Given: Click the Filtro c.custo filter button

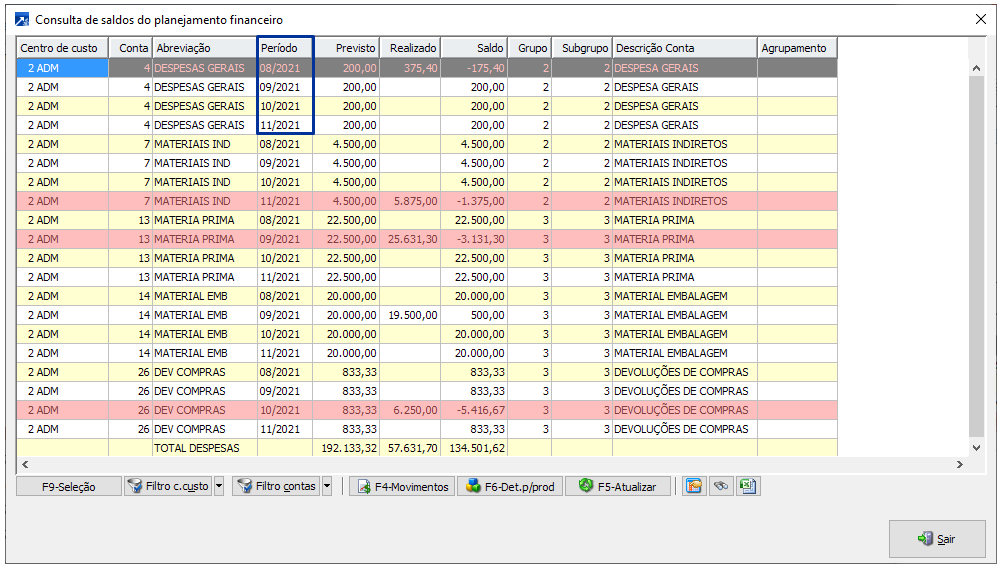Looking at the screenshot, I should [167, 486].
